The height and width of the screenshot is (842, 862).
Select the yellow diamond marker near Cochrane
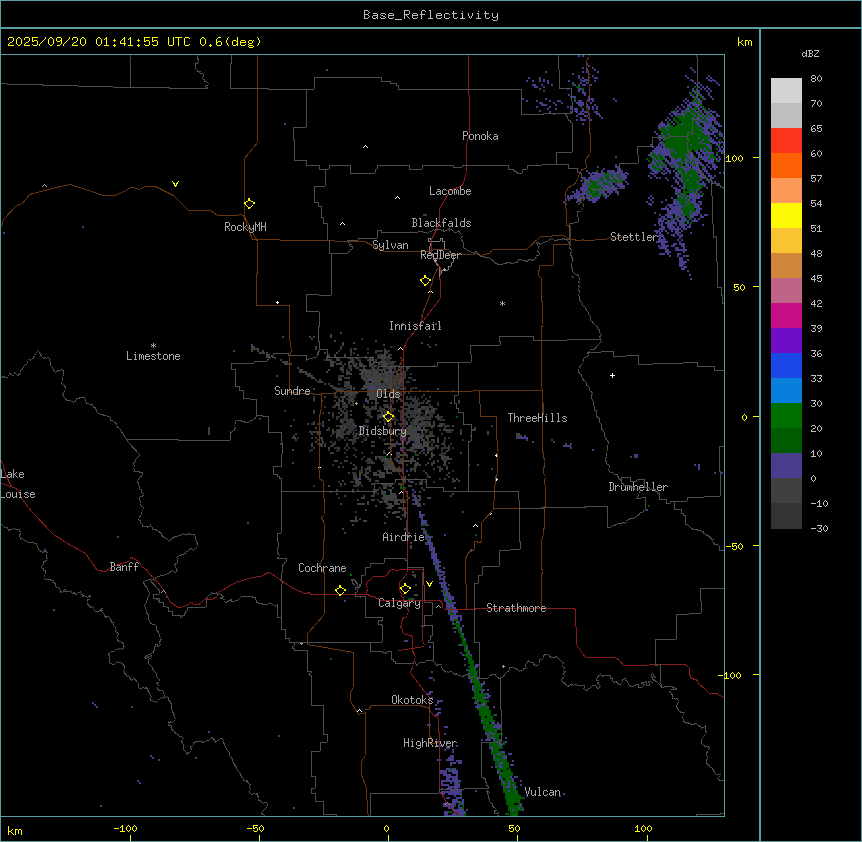[340, 590]
